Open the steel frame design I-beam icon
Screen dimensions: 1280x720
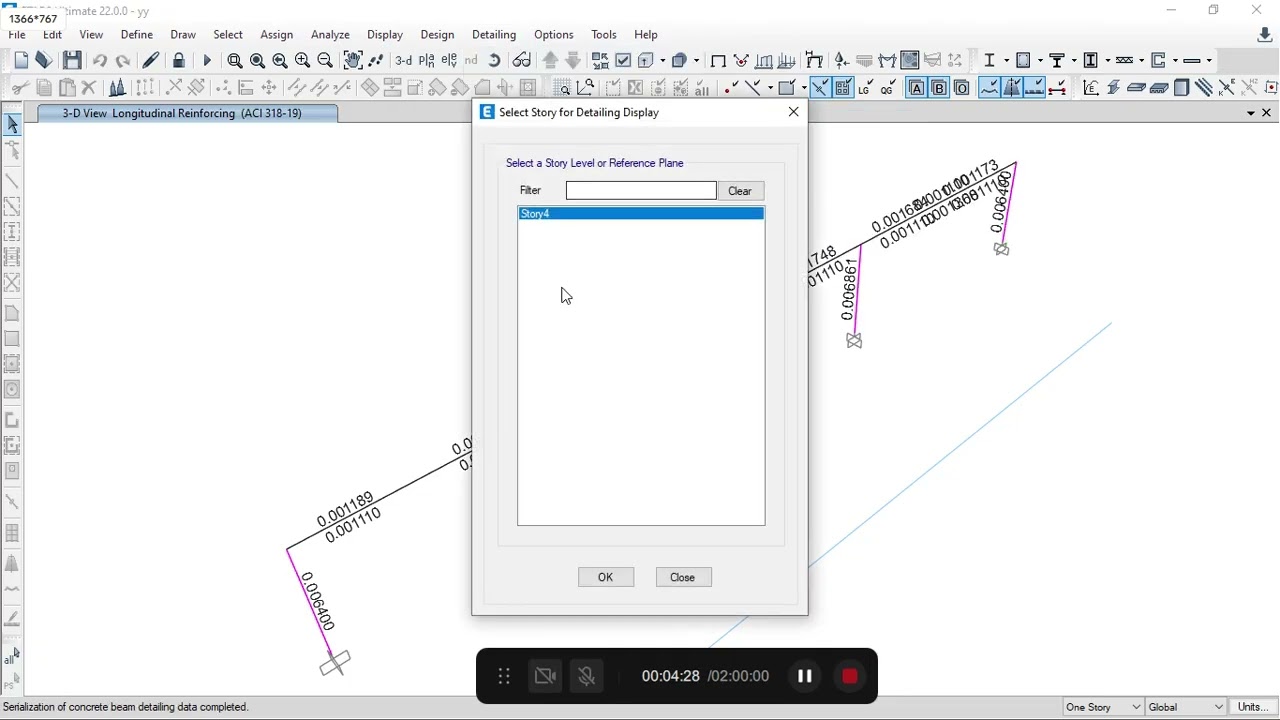990,61
